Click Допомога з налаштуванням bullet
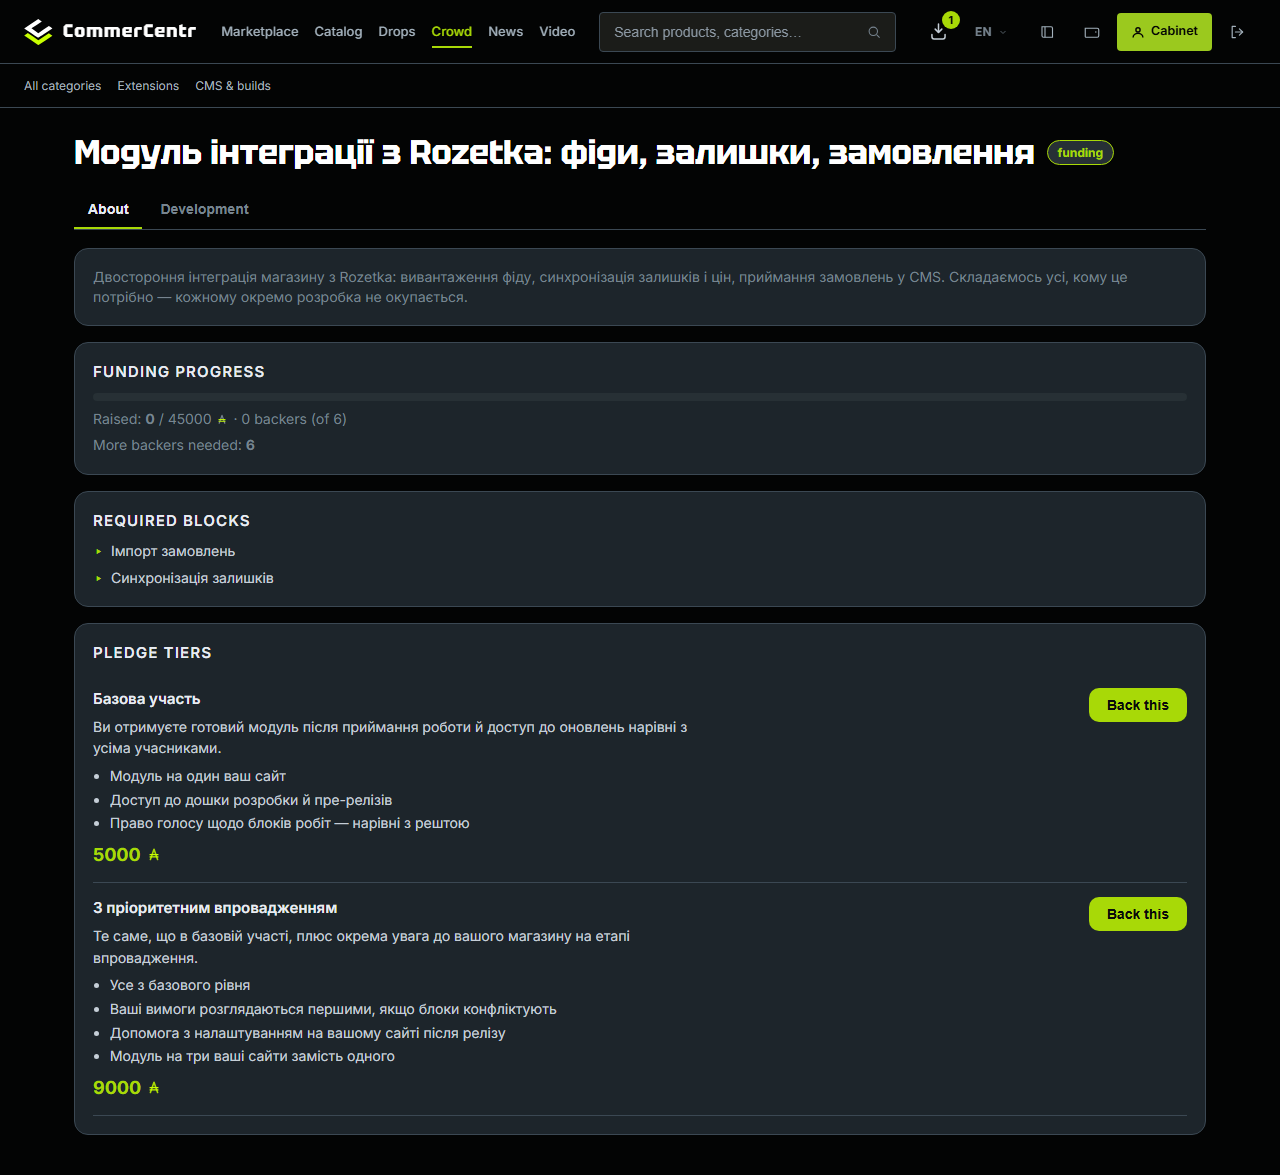The height and width of the screenshot is (1175, 1280). pyautogui.click(x=308, y=1033)
